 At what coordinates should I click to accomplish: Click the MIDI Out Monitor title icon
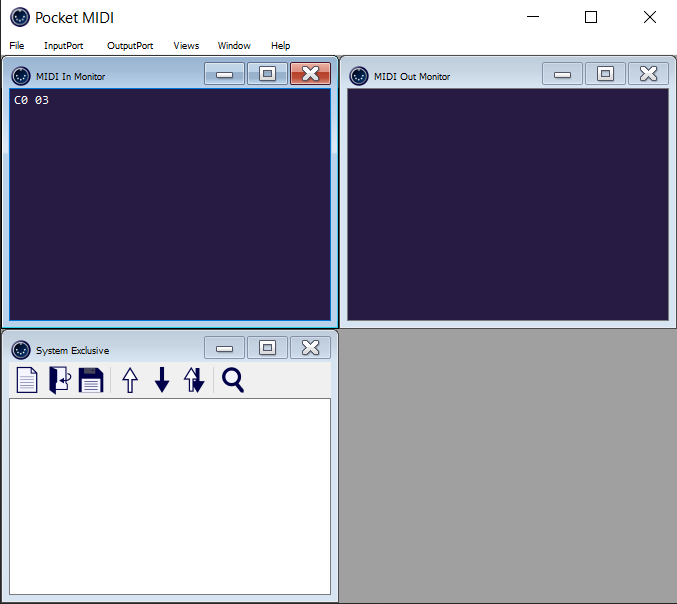pyautogui.click(x=358, y=76)
